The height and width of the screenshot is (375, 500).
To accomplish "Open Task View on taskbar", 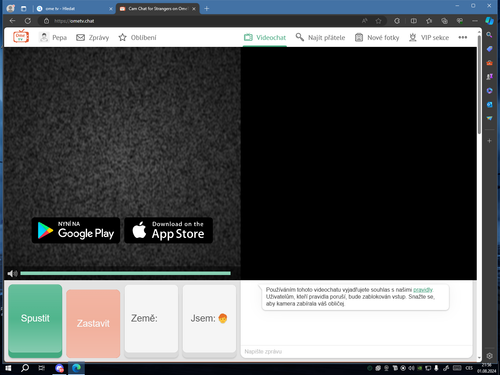I will [42, 368].
